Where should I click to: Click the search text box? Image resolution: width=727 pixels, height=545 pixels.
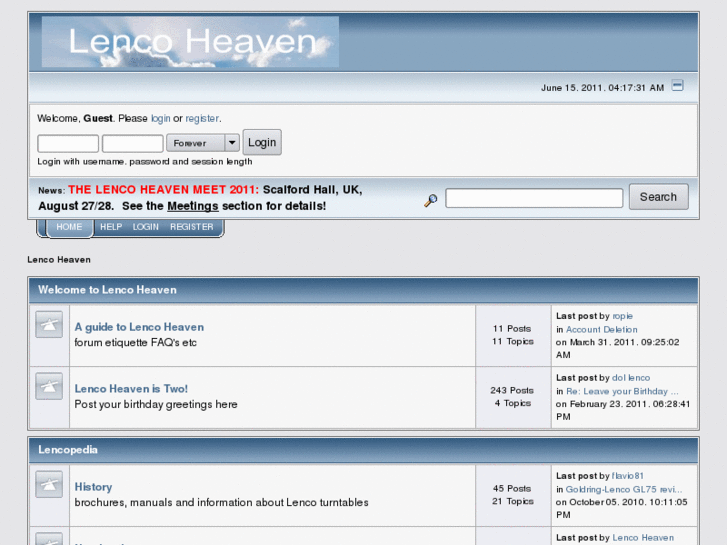[x=534, y=198]
